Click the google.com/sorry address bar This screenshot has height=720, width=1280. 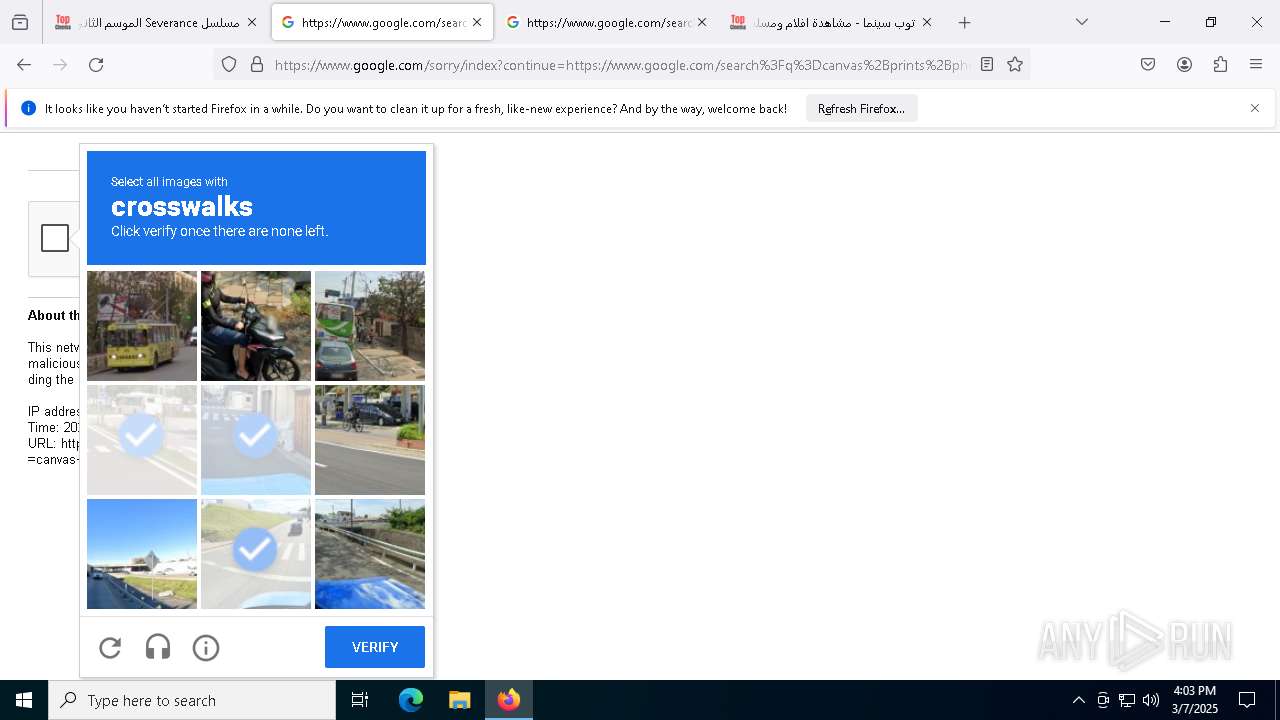point(620,65)
